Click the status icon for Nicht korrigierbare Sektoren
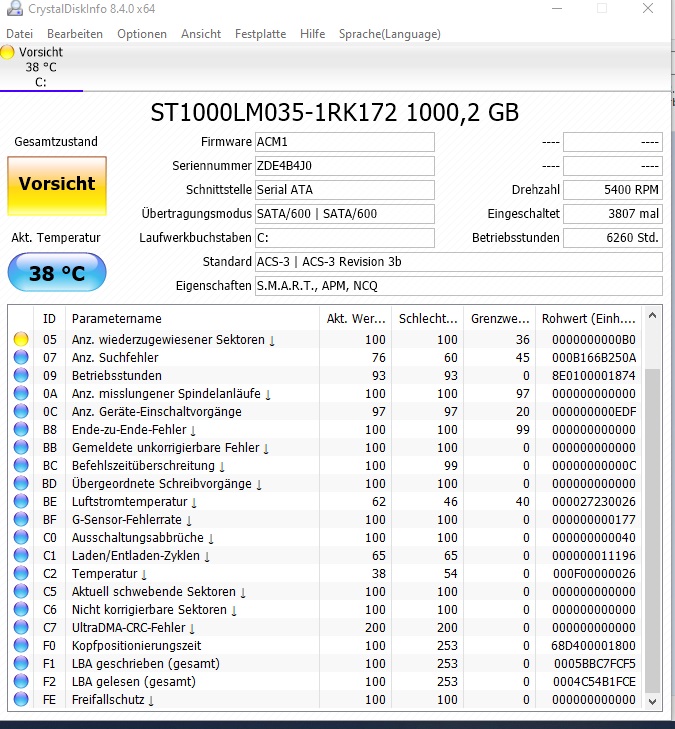The width and height of the screenshot is (675, 729). click(21, 610)
